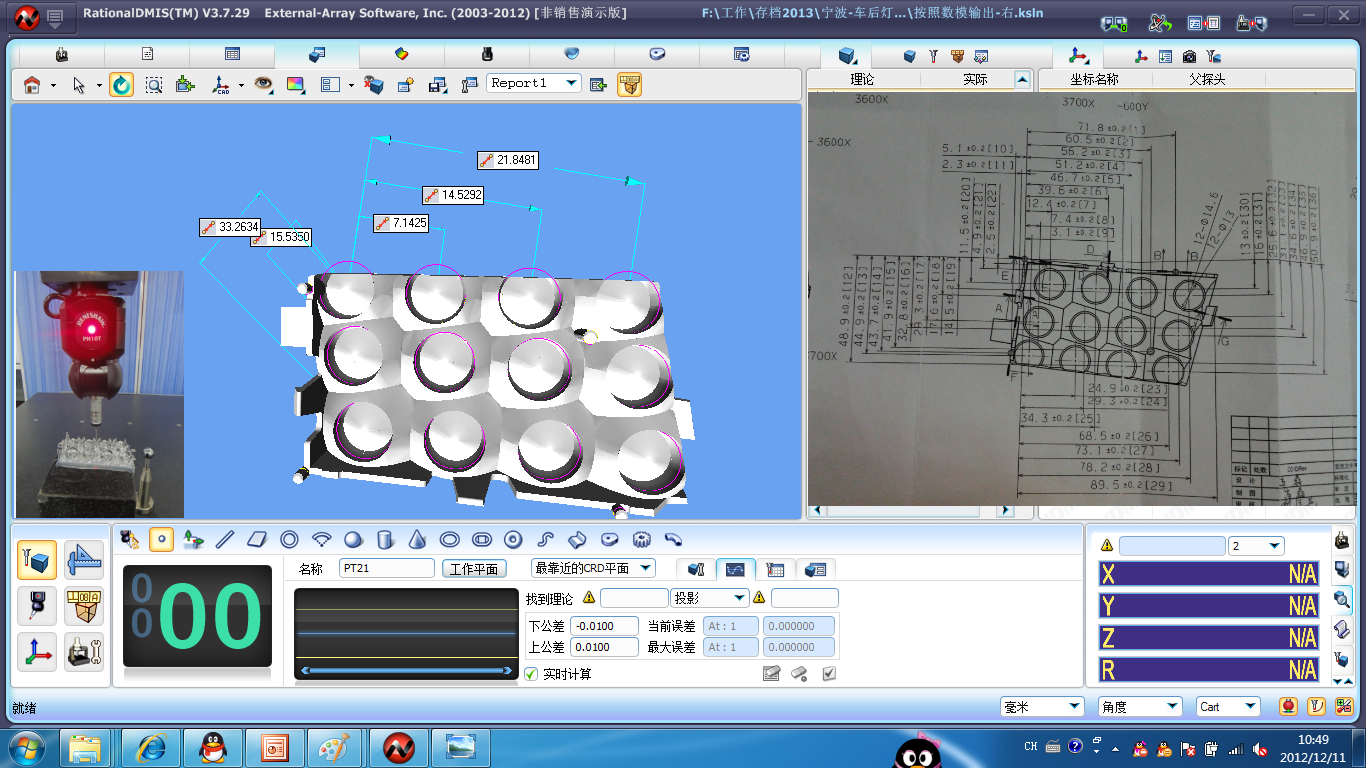Viewport: 1366px width, 768px height.
Task: Toggle the checkmark icon at bottom right of tolerance panel
Action: point(829,674)
